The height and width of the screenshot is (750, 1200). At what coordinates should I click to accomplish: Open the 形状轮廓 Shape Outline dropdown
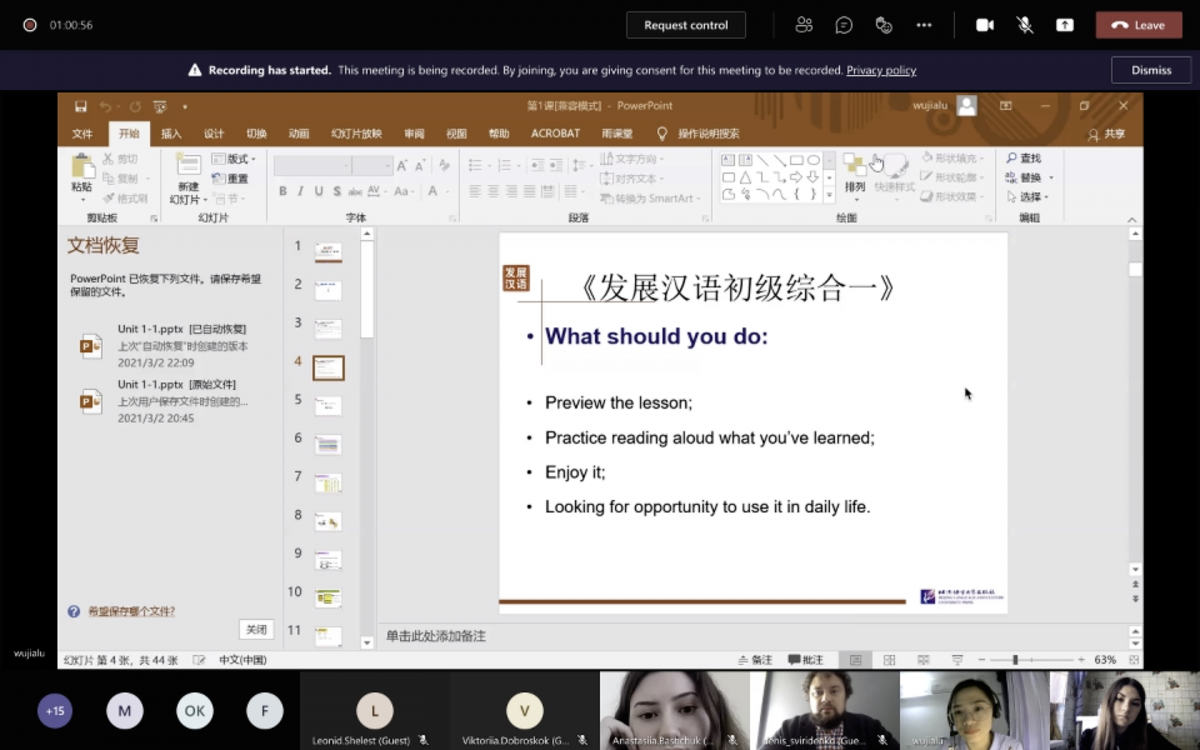952,178
